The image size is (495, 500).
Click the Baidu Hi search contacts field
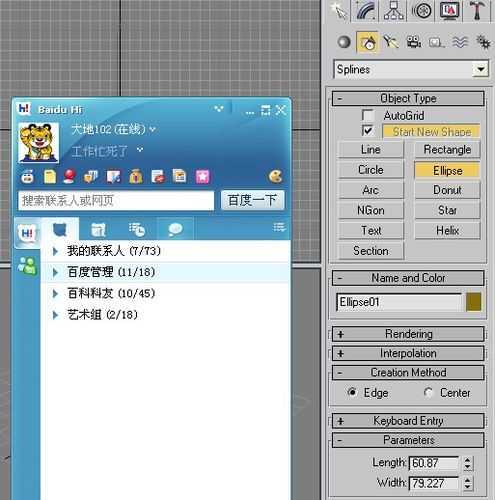[116, 200]
